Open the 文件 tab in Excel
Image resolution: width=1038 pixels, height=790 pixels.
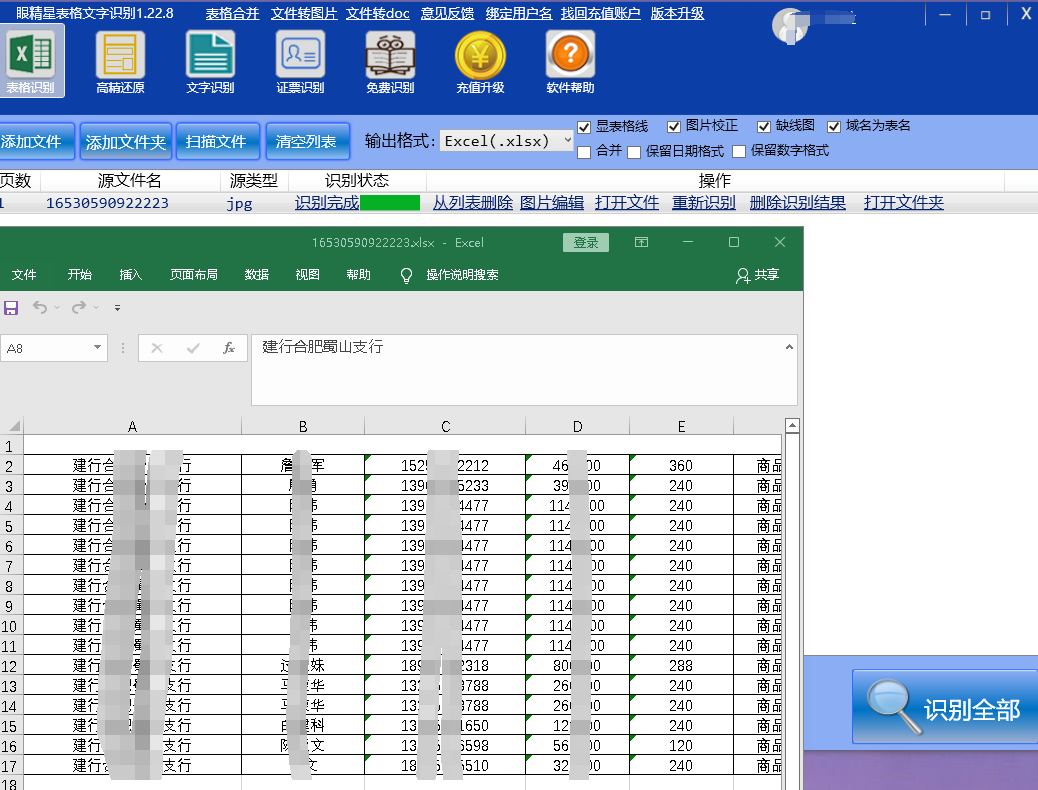(x=24, y=275)
